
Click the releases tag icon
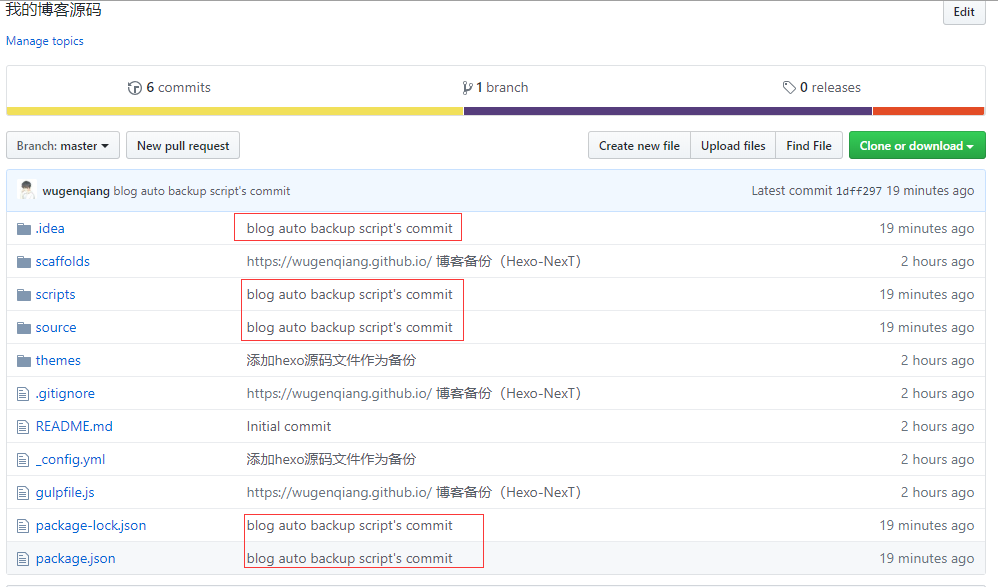789,88
